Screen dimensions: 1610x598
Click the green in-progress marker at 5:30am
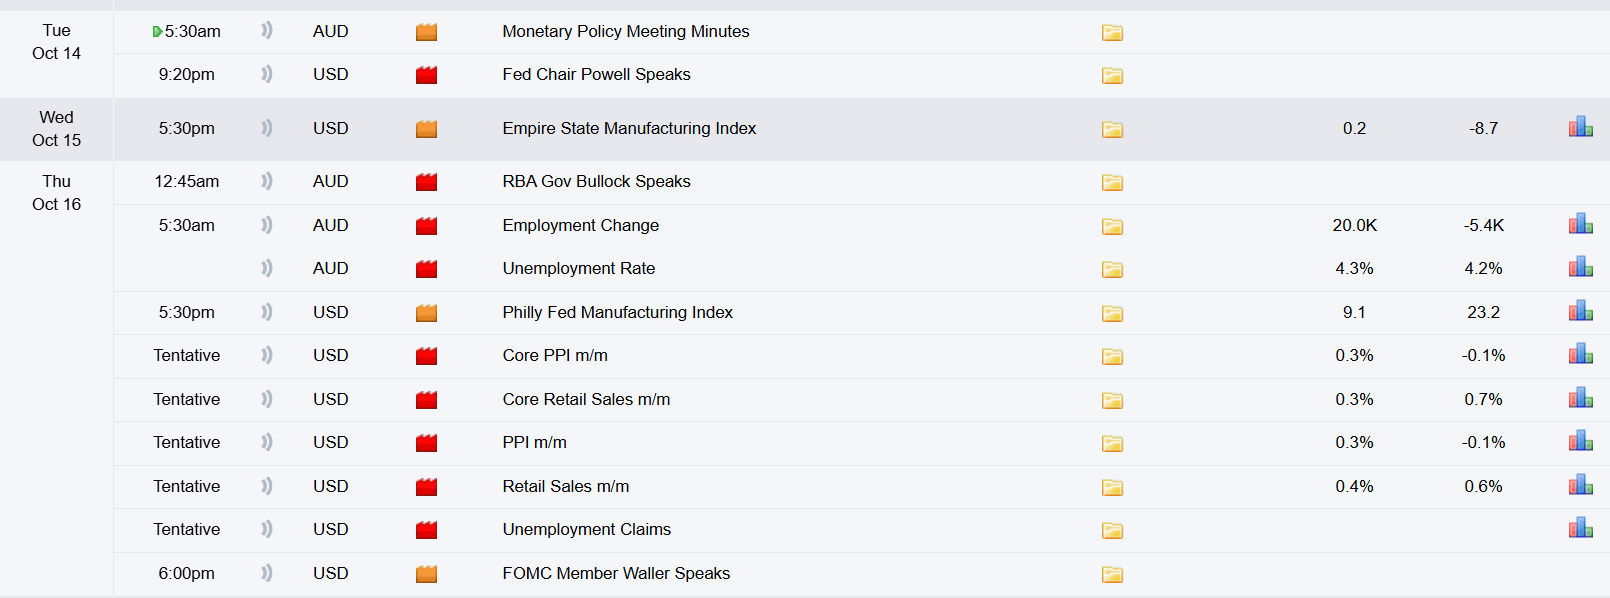coord(156,31)
